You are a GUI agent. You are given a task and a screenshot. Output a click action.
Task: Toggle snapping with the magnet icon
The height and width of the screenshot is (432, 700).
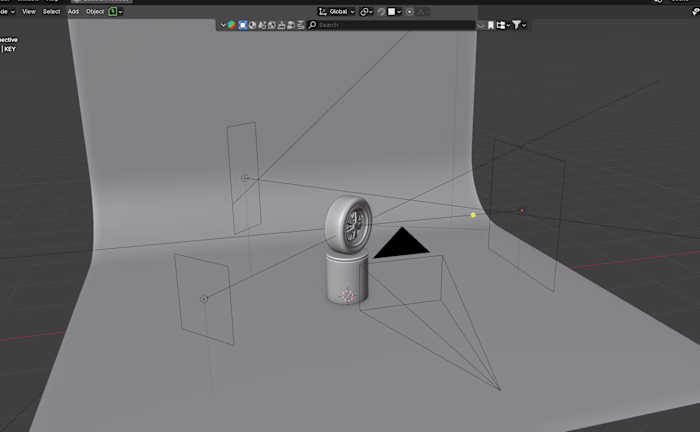[381, 12]
